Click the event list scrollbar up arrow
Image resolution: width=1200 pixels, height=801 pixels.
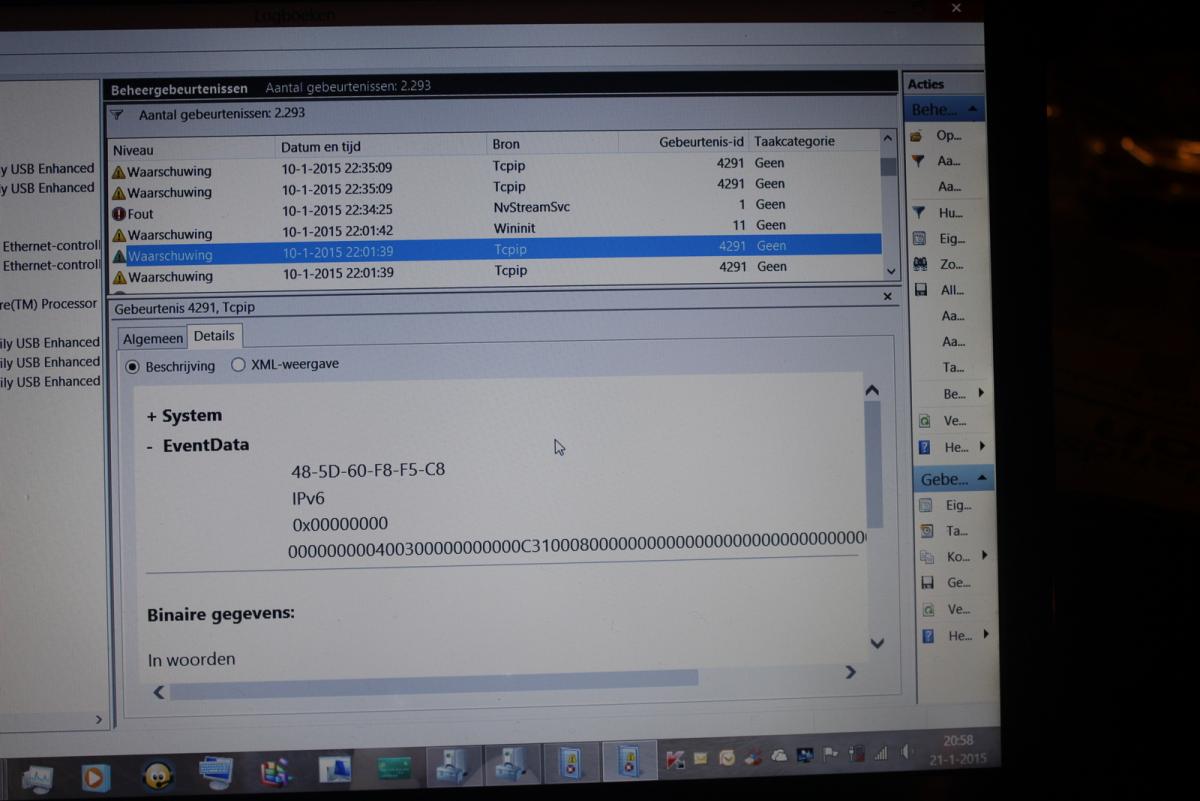(888, 139)
